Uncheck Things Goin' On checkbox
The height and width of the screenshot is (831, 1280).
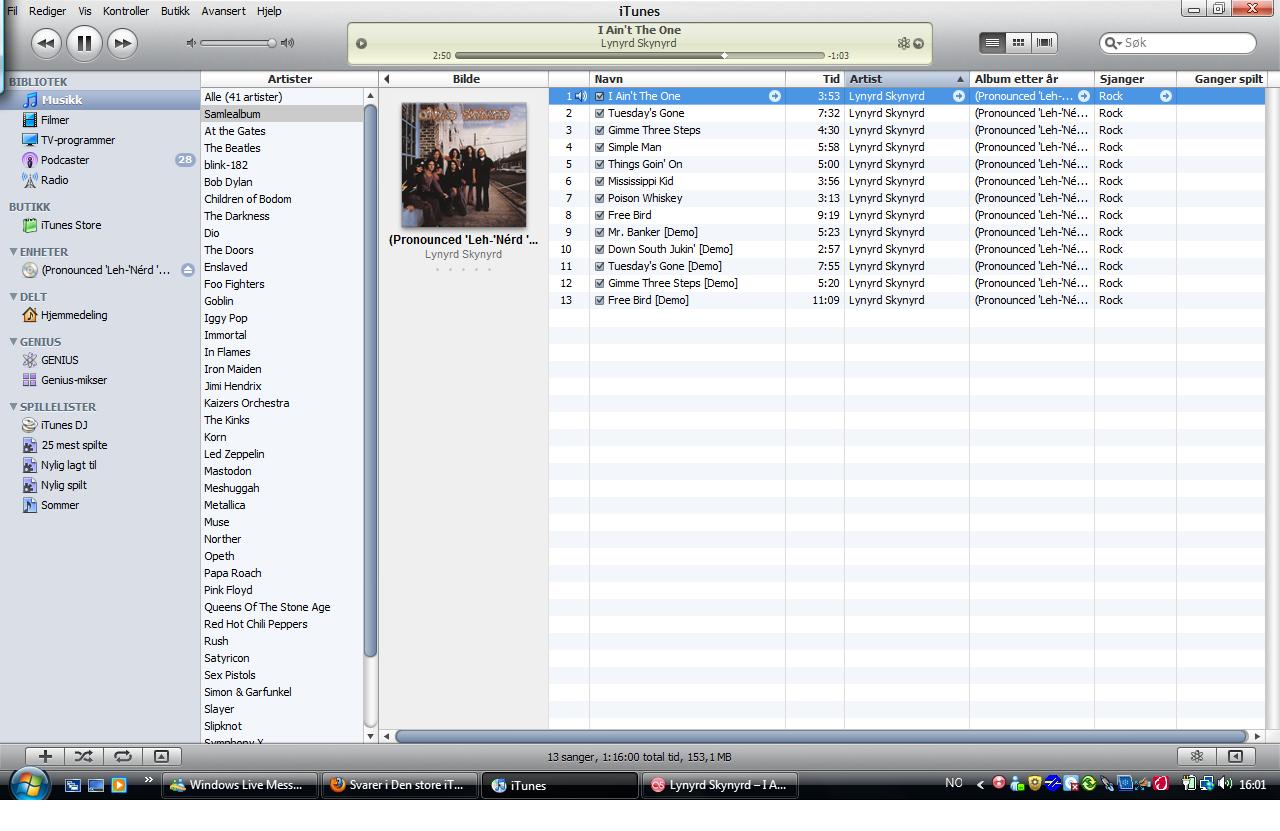click(x=600, y=164)
